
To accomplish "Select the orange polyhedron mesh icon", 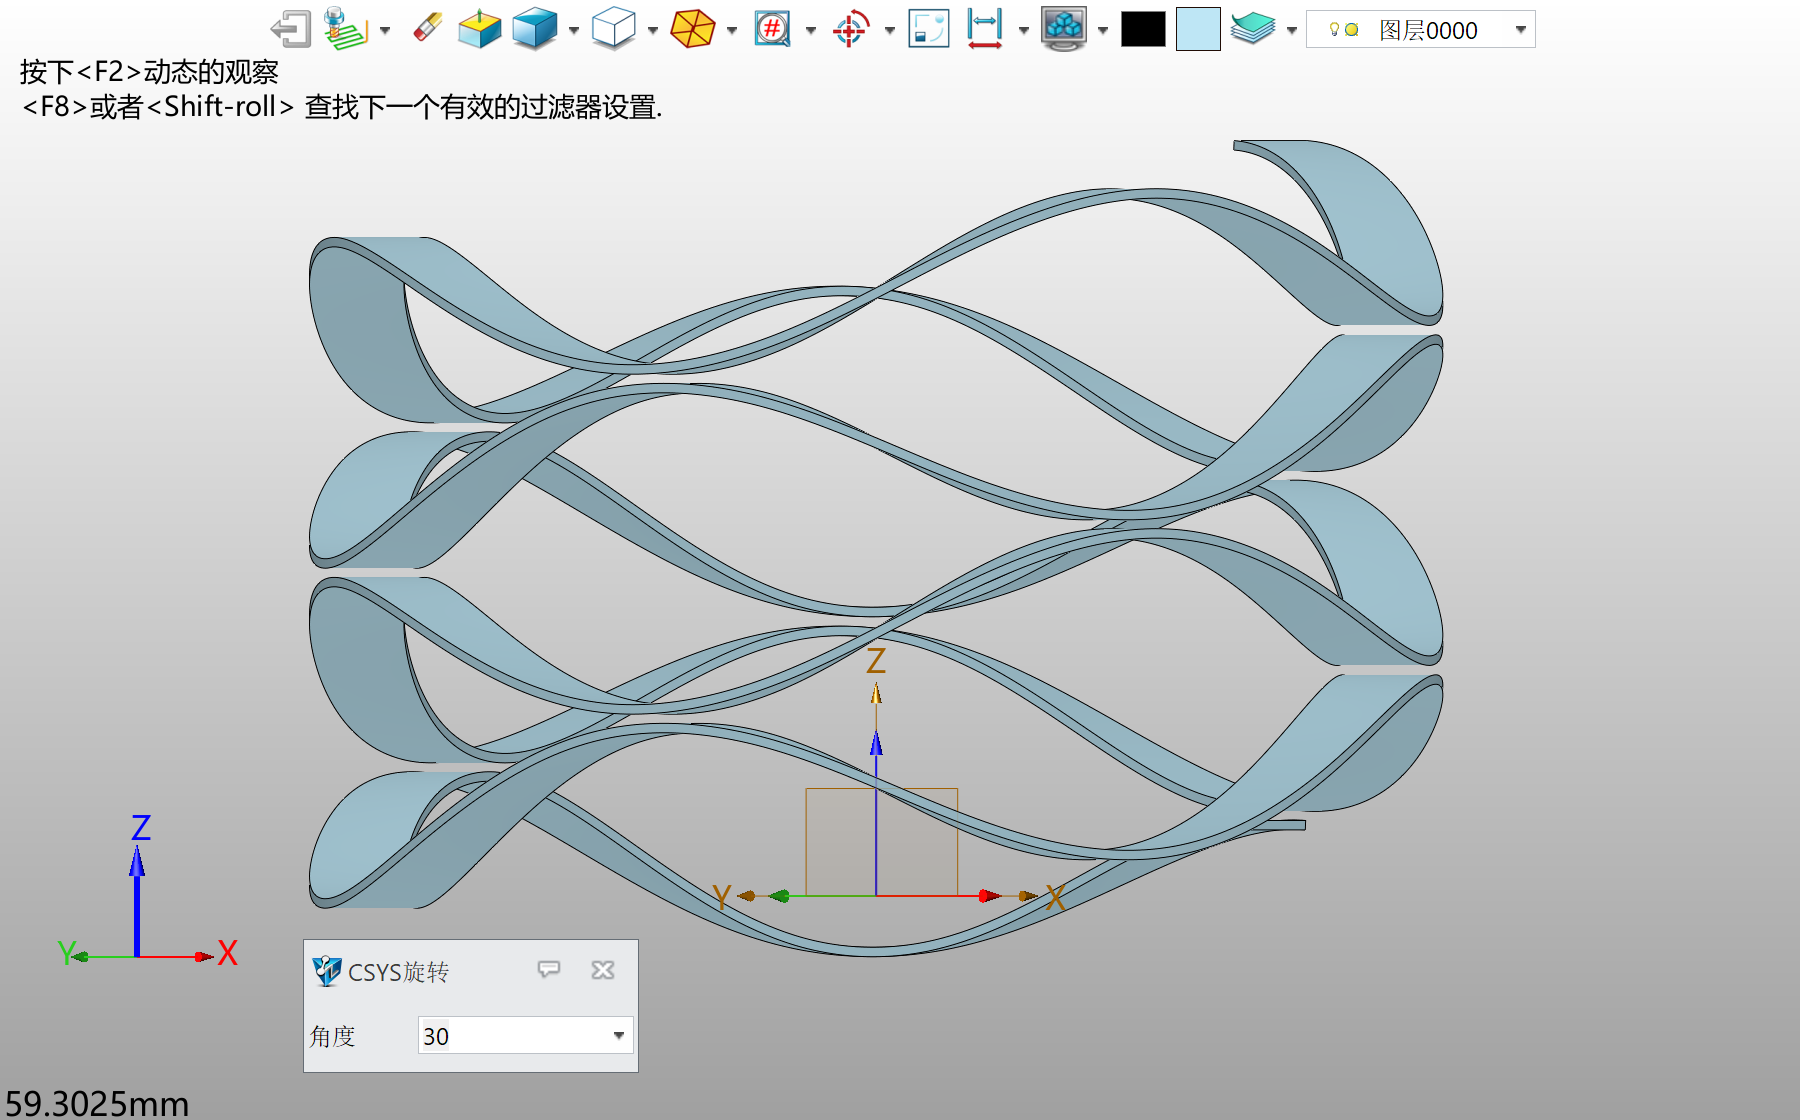I will click(x=692, y=29).
